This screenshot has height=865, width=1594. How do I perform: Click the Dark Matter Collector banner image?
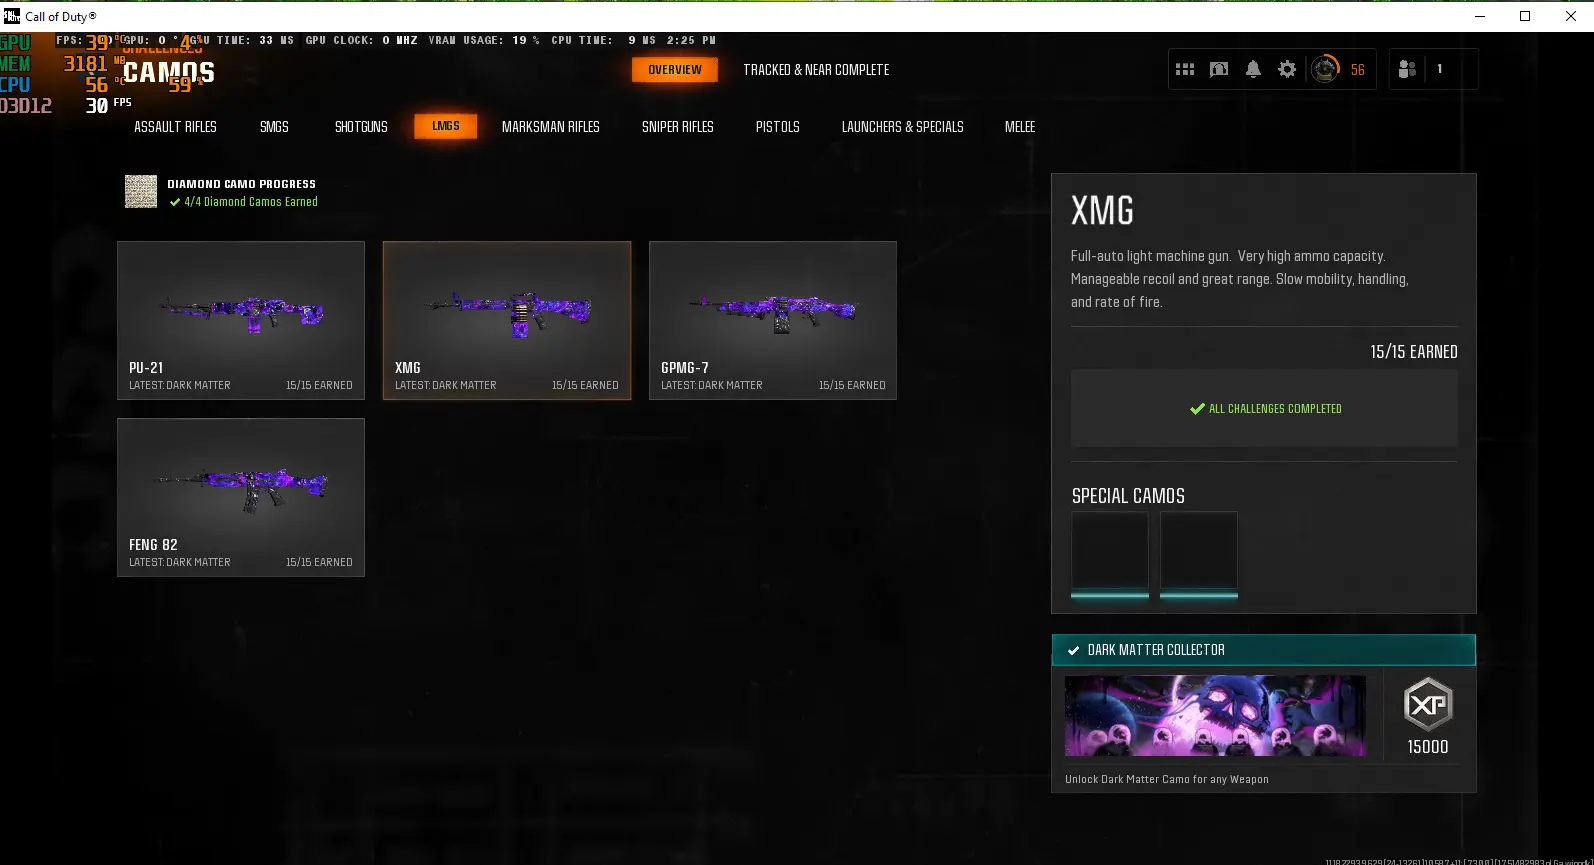pyautogui.click(x=1215, y=716)
